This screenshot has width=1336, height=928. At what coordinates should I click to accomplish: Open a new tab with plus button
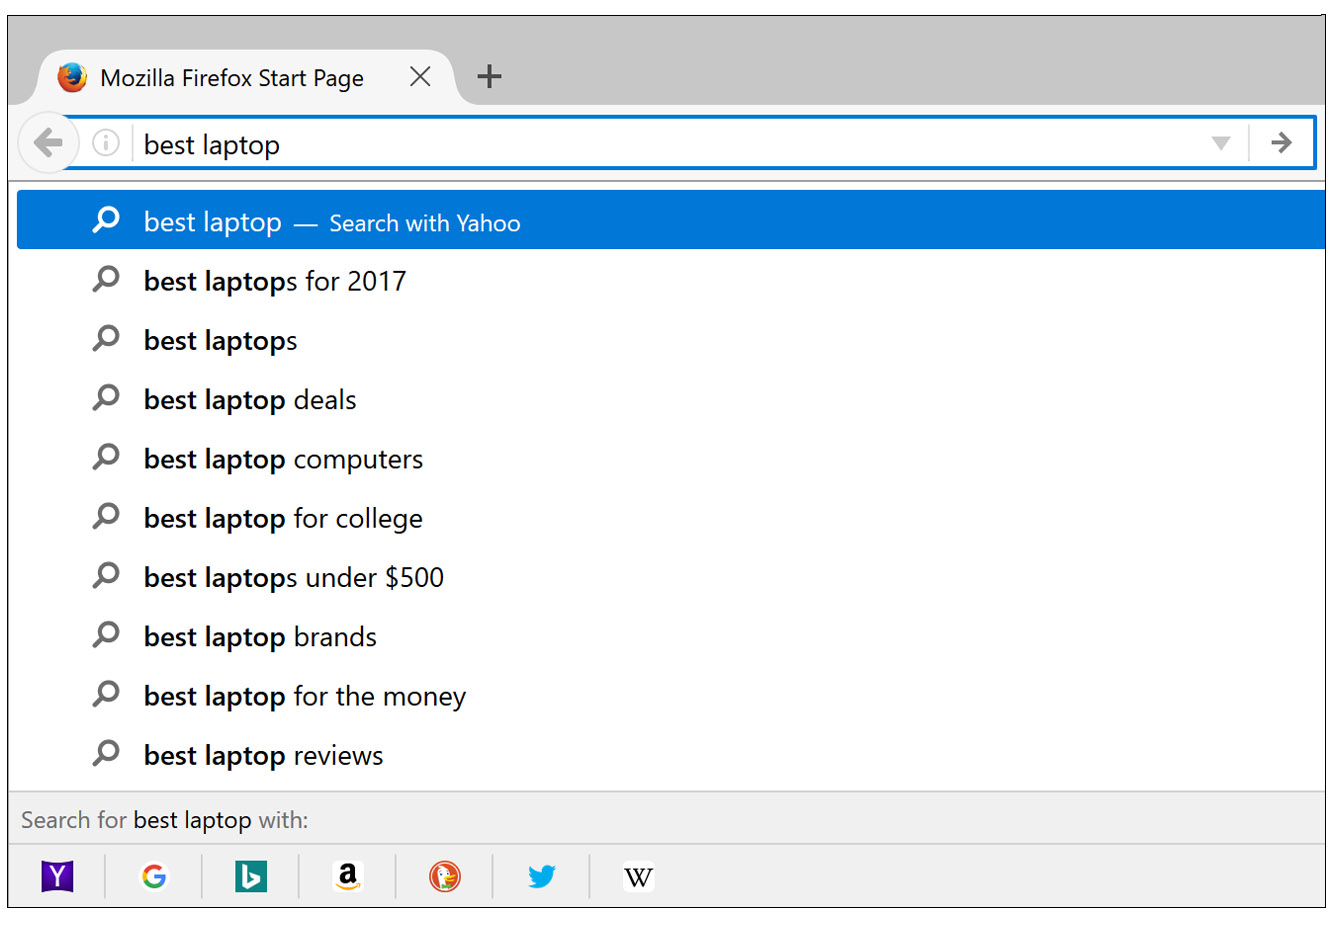pos(489,77)
